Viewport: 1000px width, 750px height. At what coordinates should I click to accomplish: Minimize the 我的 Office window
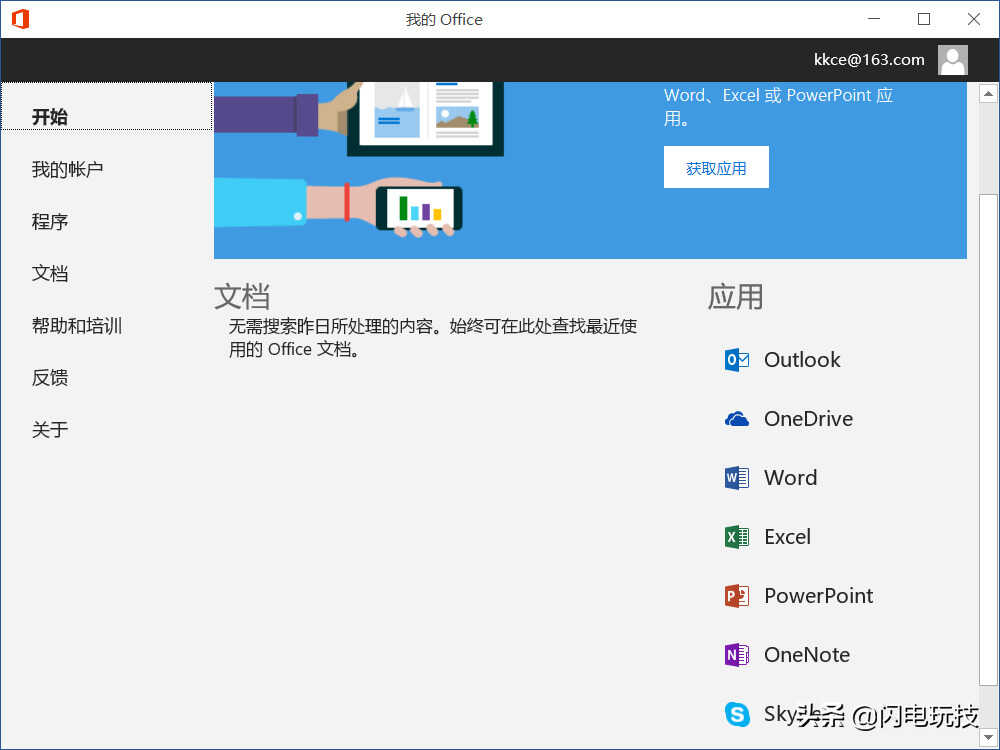tap(874, 19)
